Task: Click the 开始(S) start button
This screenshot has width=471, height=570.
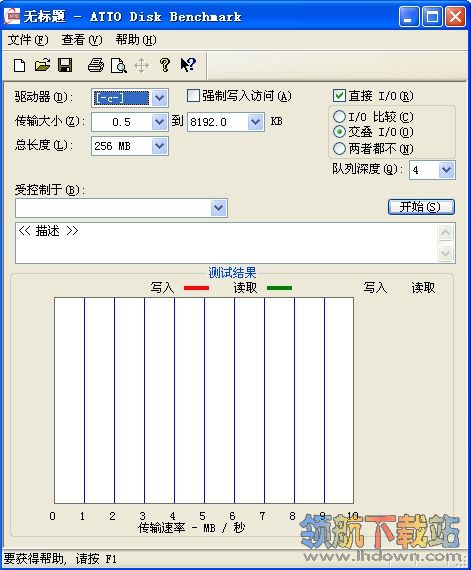Action: (x=421, y=207)
